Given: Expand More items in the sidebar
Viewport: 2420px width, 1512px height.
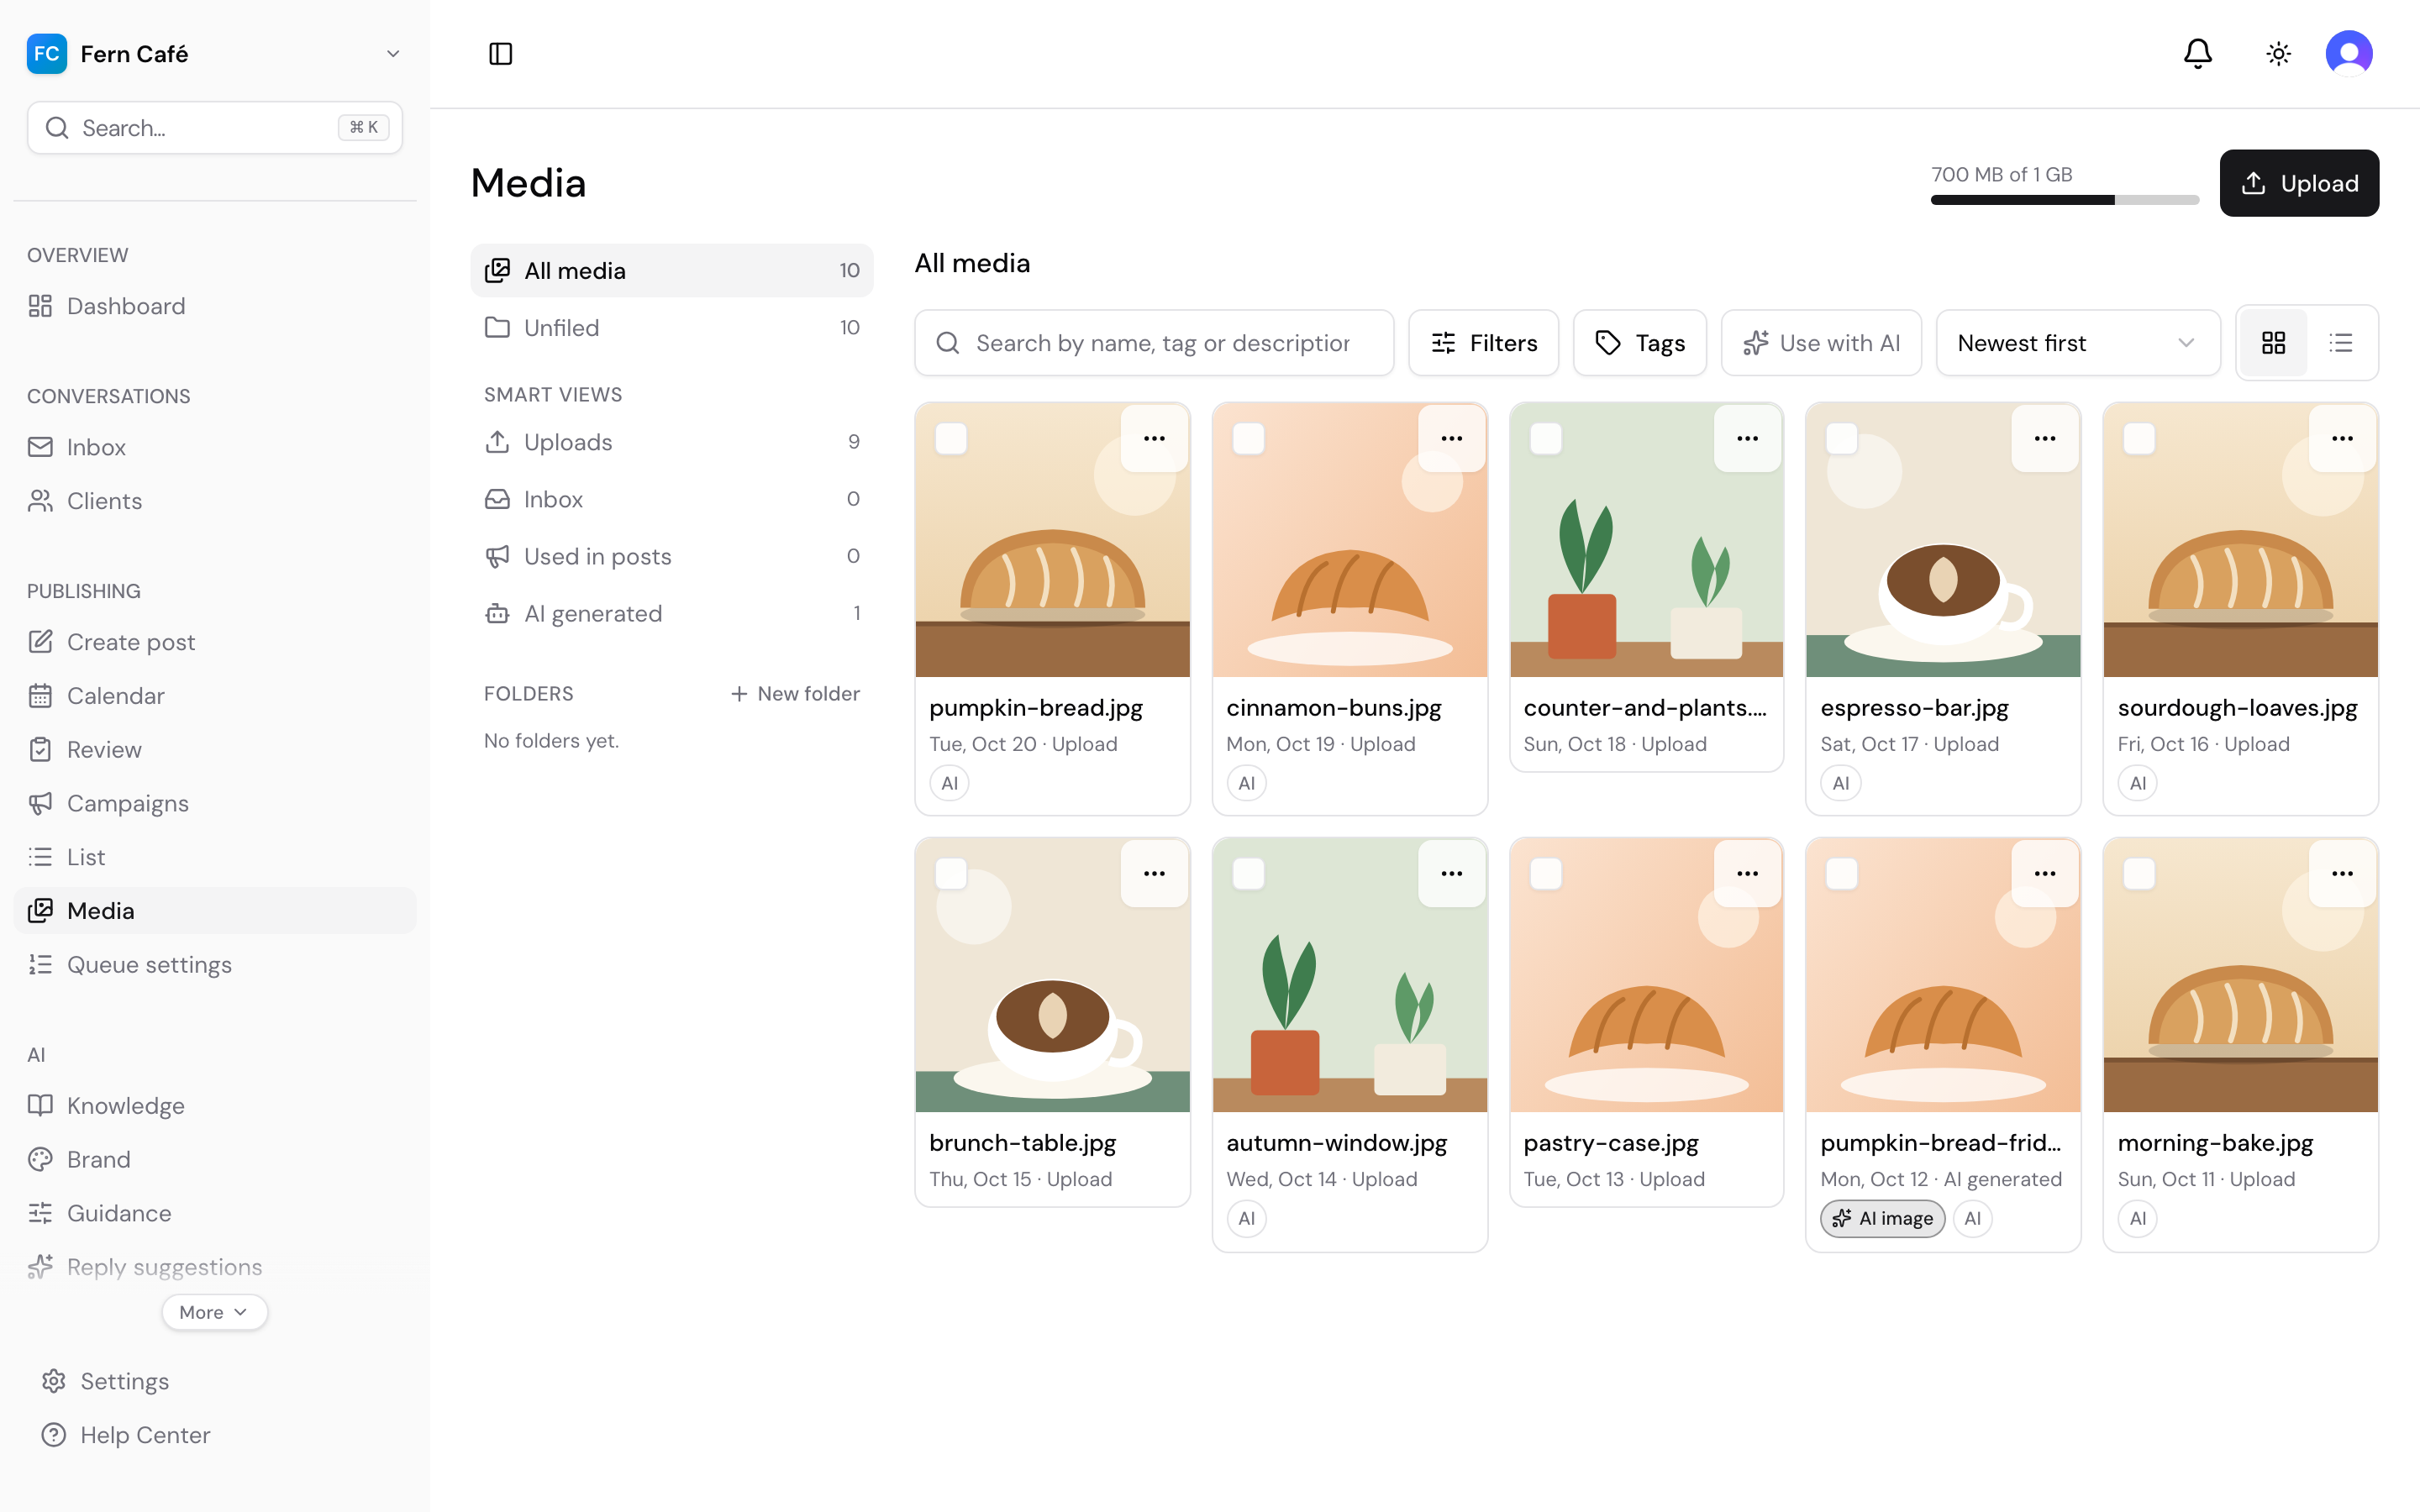Looking at the screenshot, I should [x=214, y=1312].
